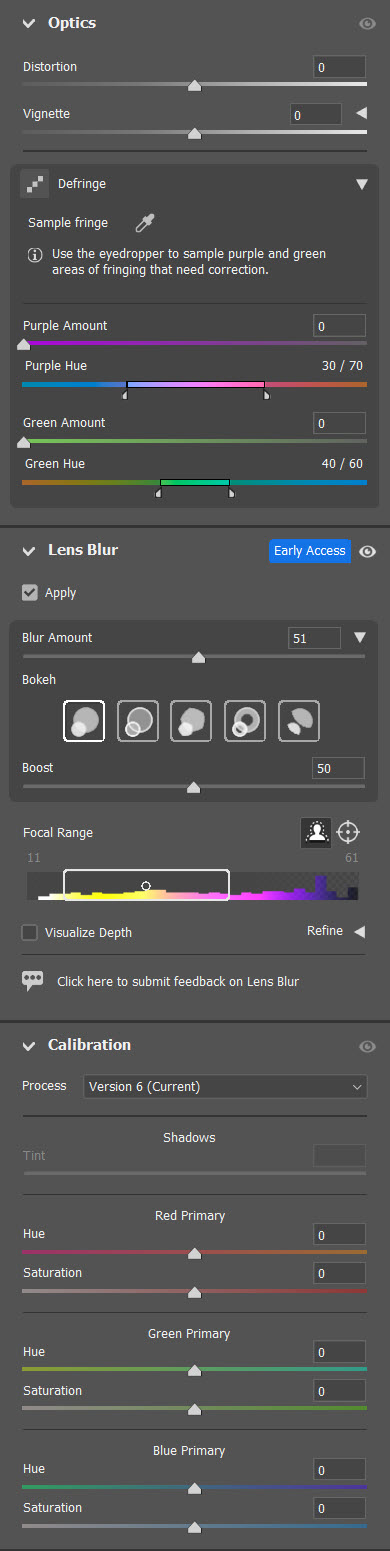Select the fringe sampling eyedropper tool
390x1551 pixels.
coord(146,222)
